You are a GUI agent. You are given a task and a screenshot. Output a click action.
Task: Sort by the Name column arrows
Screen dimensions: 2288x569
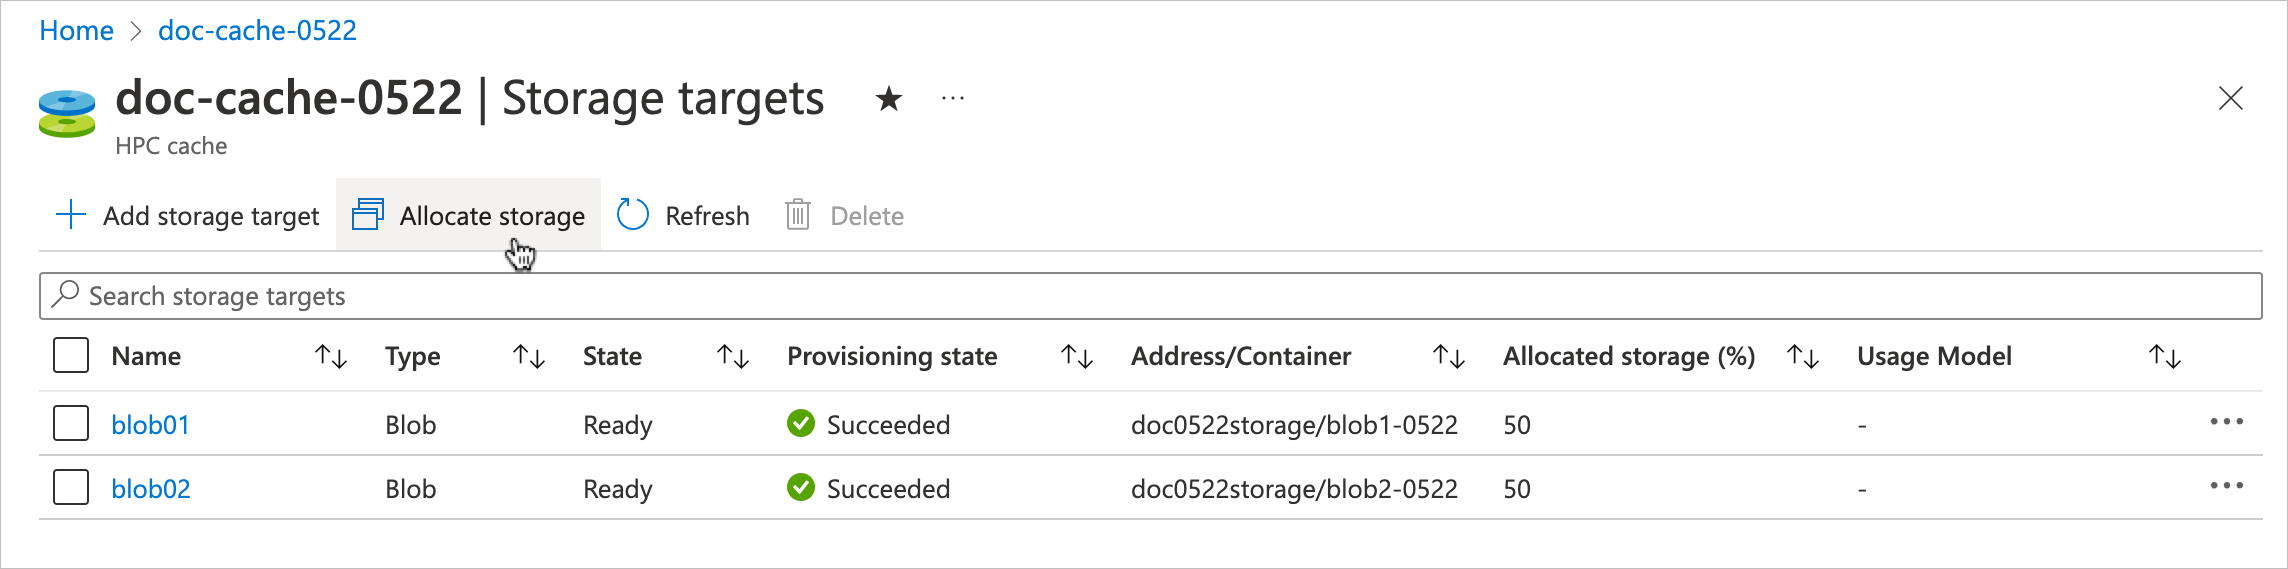tap(330, 357)
